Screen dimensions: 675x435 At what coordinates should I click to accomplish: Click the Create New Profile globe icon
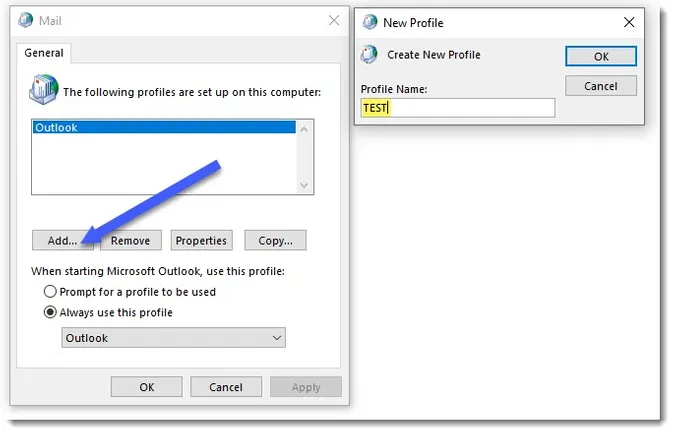tap(370, 55)
